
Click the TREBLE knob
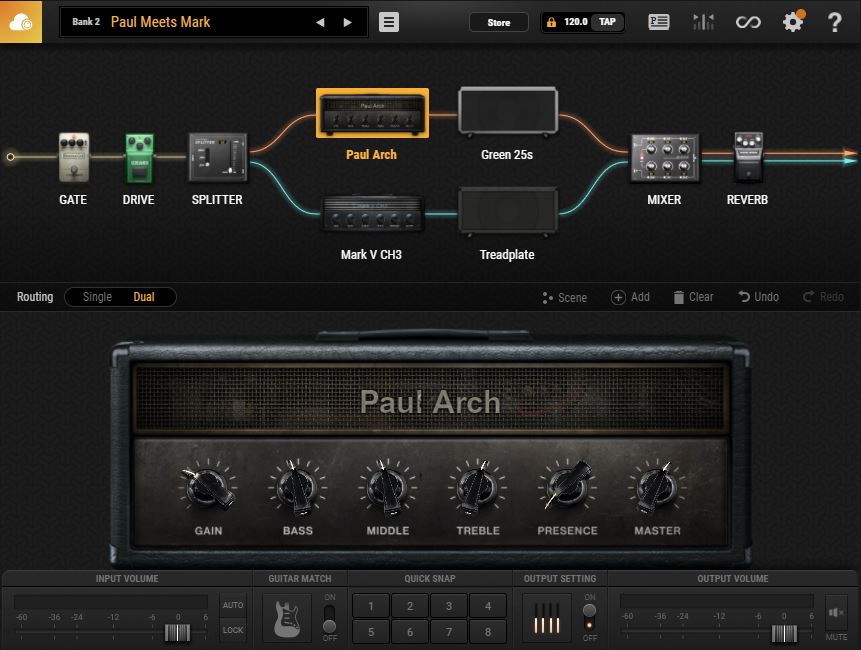tap(477, 488)
